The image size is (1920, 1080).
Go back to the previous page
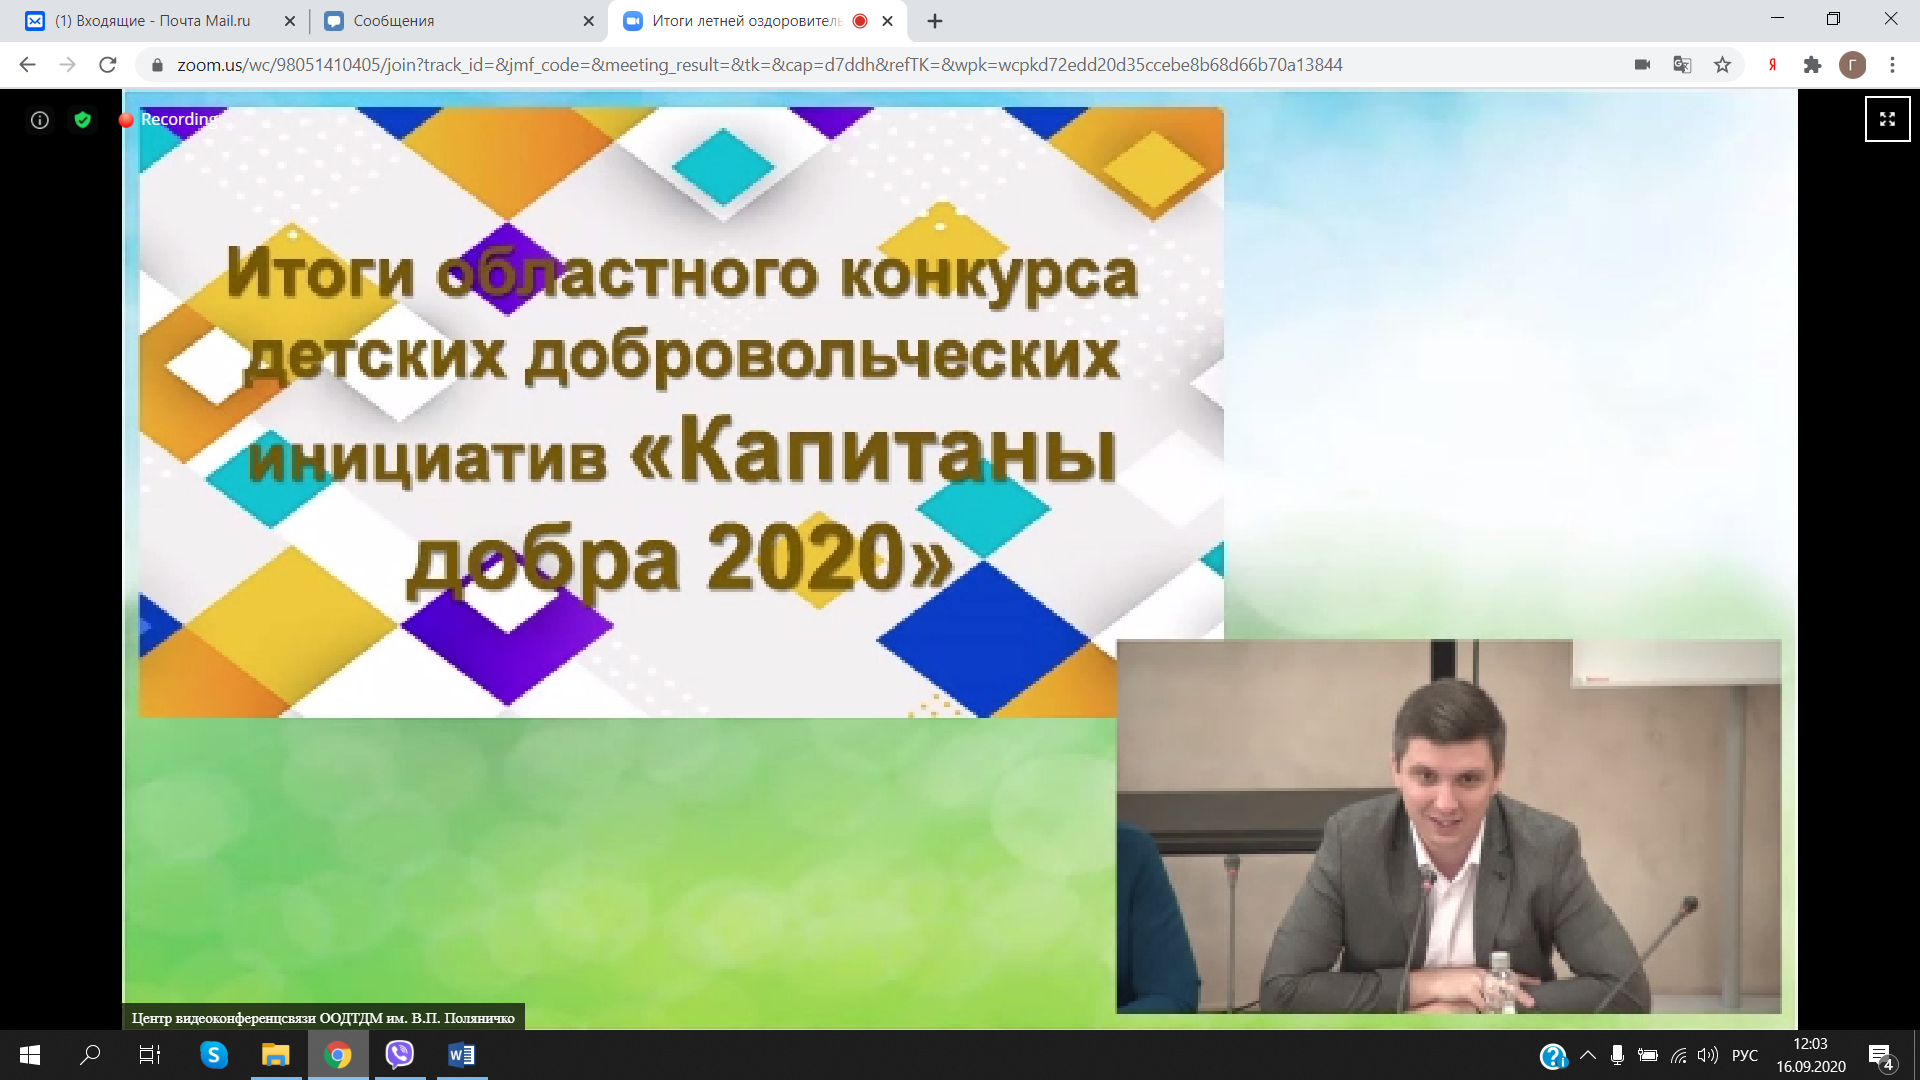coord(27,65)
